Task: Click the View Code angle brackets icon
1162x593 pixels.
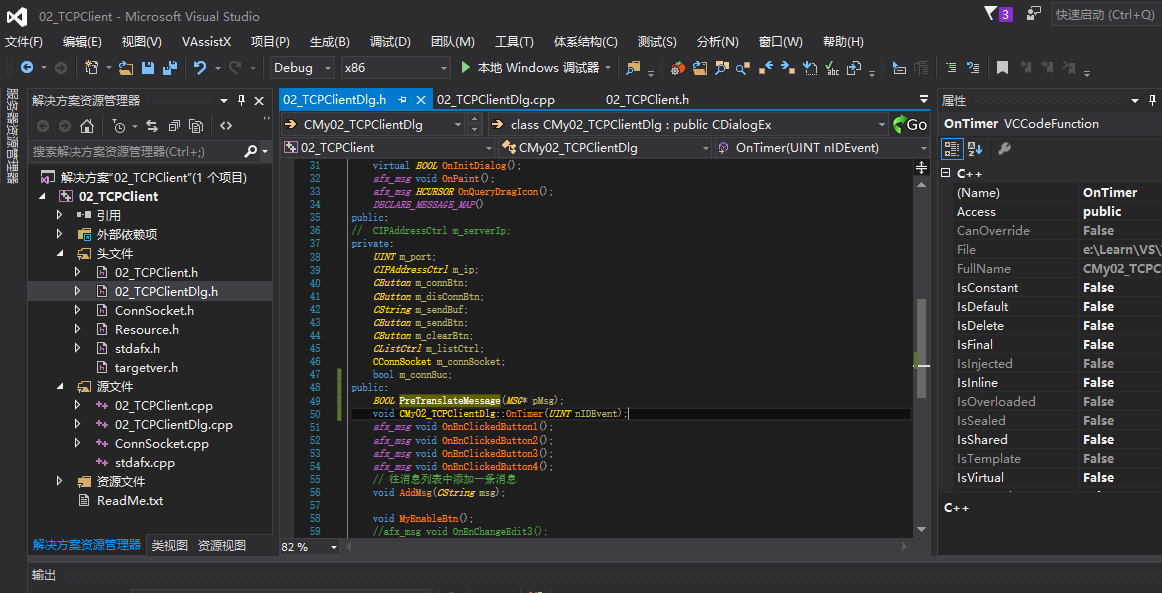Action: coord(227,125)
